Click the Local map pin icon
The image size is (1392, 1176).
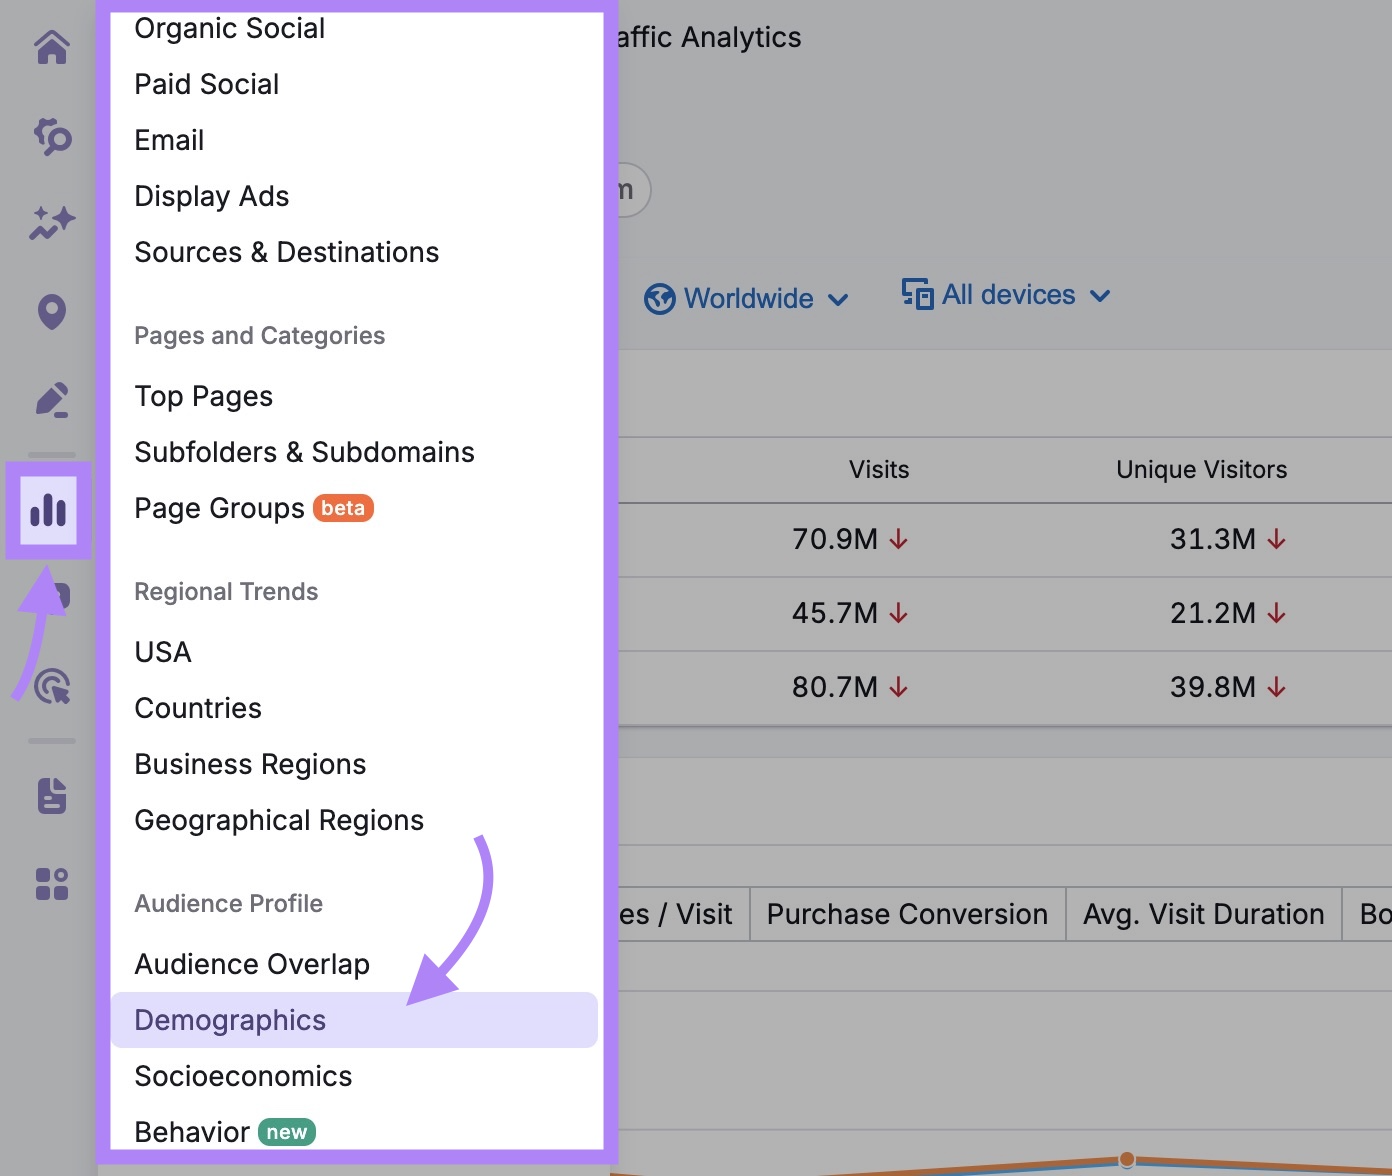[51, 312]
